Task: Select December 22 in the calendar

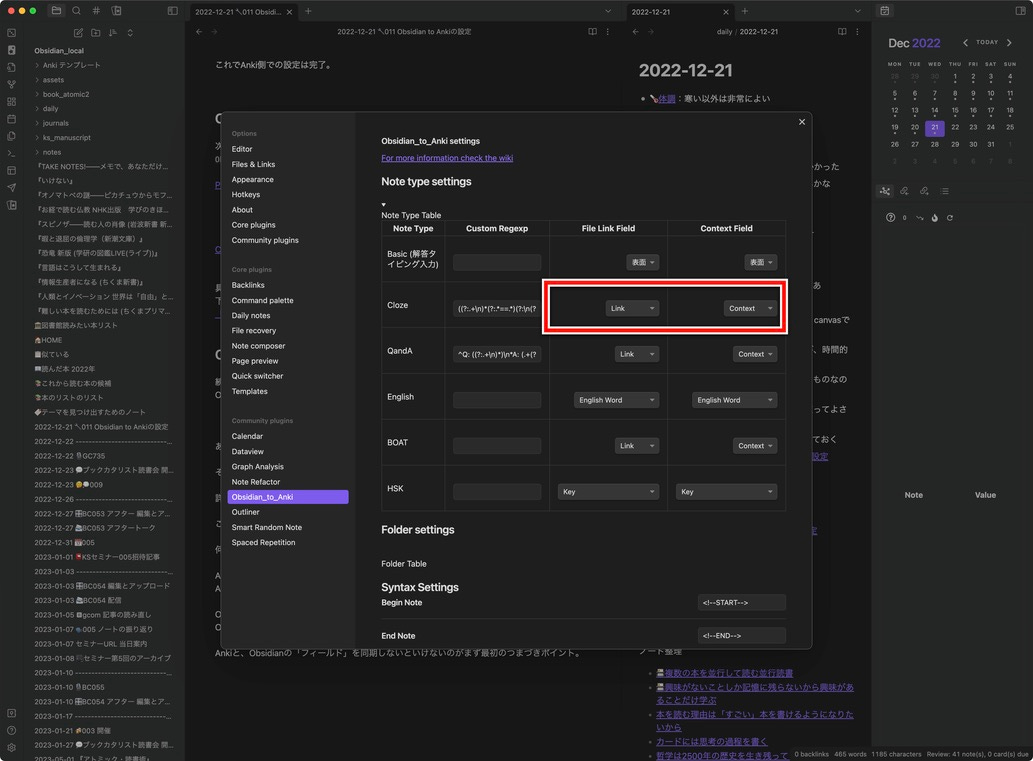Action: point(955,127)
